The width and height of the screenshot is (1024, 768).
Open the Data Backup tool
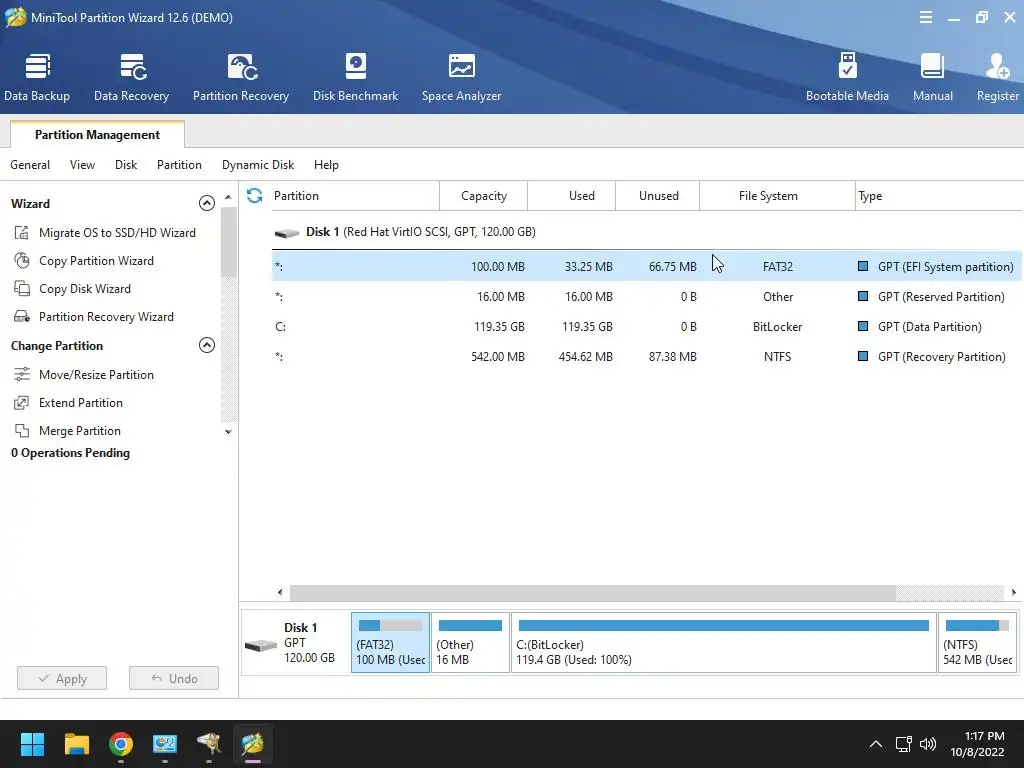37,78
